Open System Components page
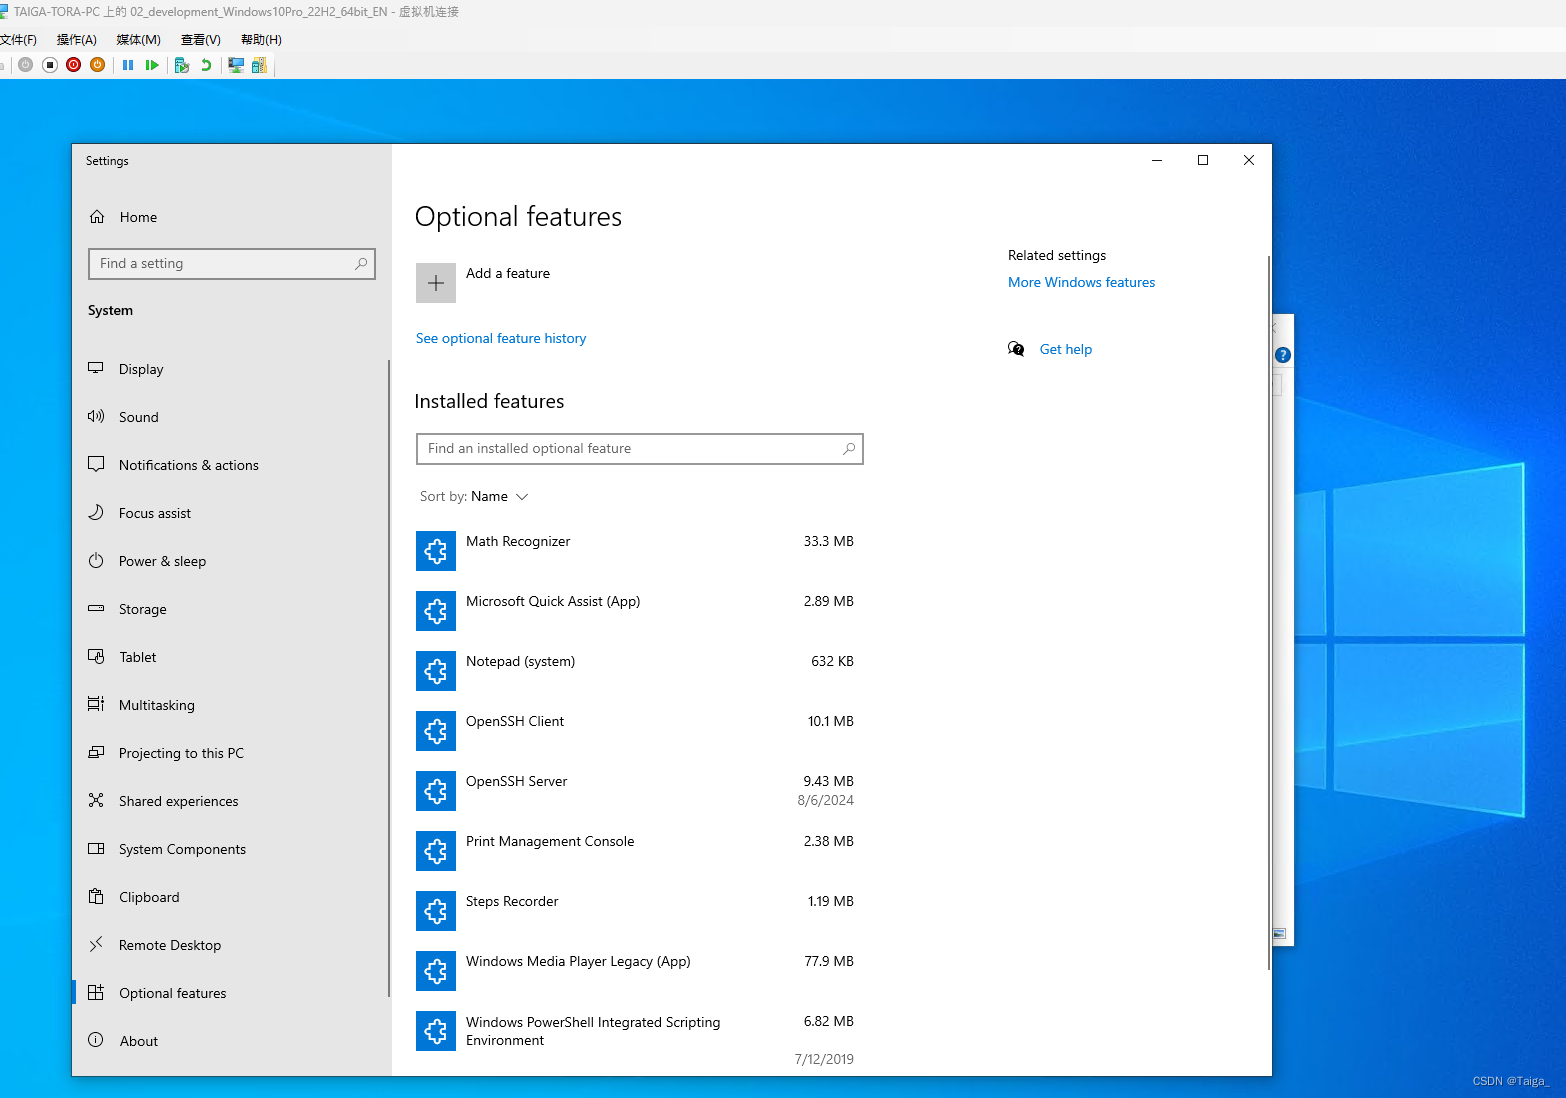 pos(231,849)
